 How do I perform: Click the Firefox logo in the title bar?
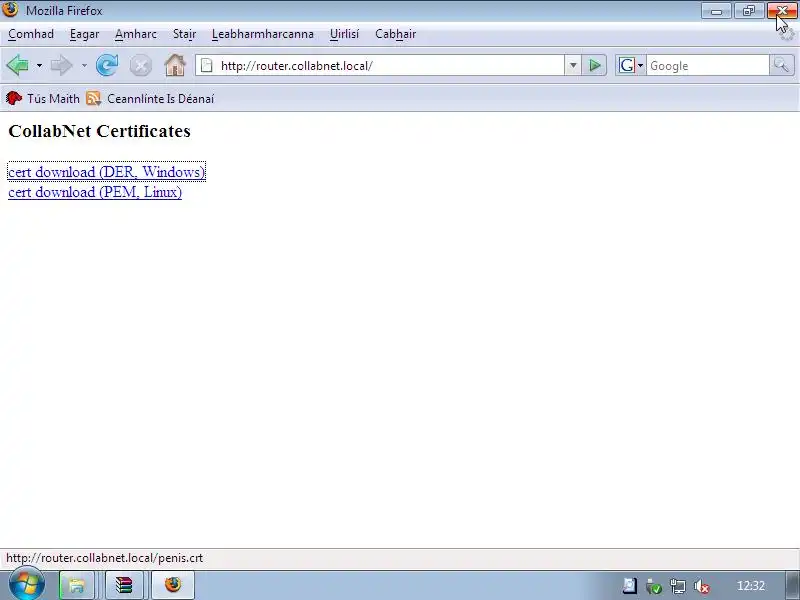10,9
